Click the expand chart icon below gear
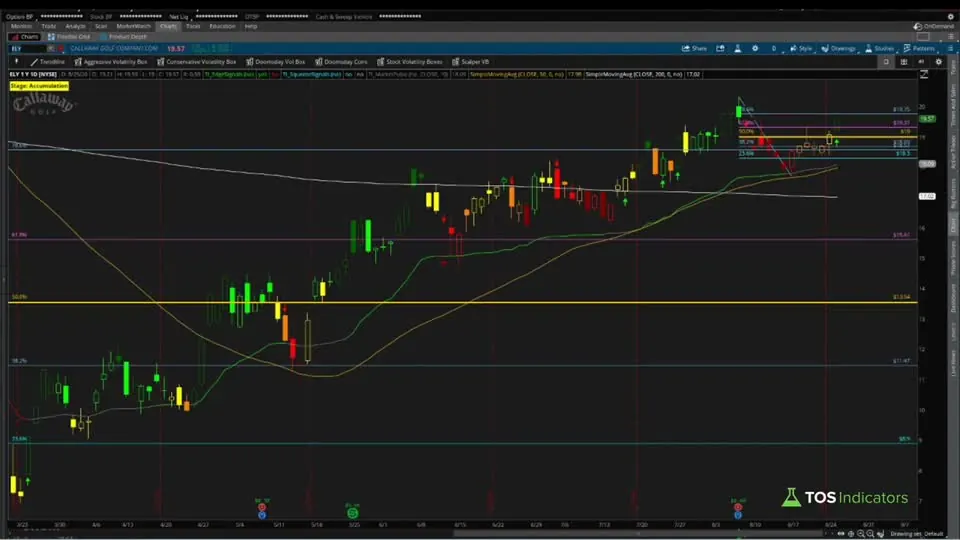 click(924, 75)
